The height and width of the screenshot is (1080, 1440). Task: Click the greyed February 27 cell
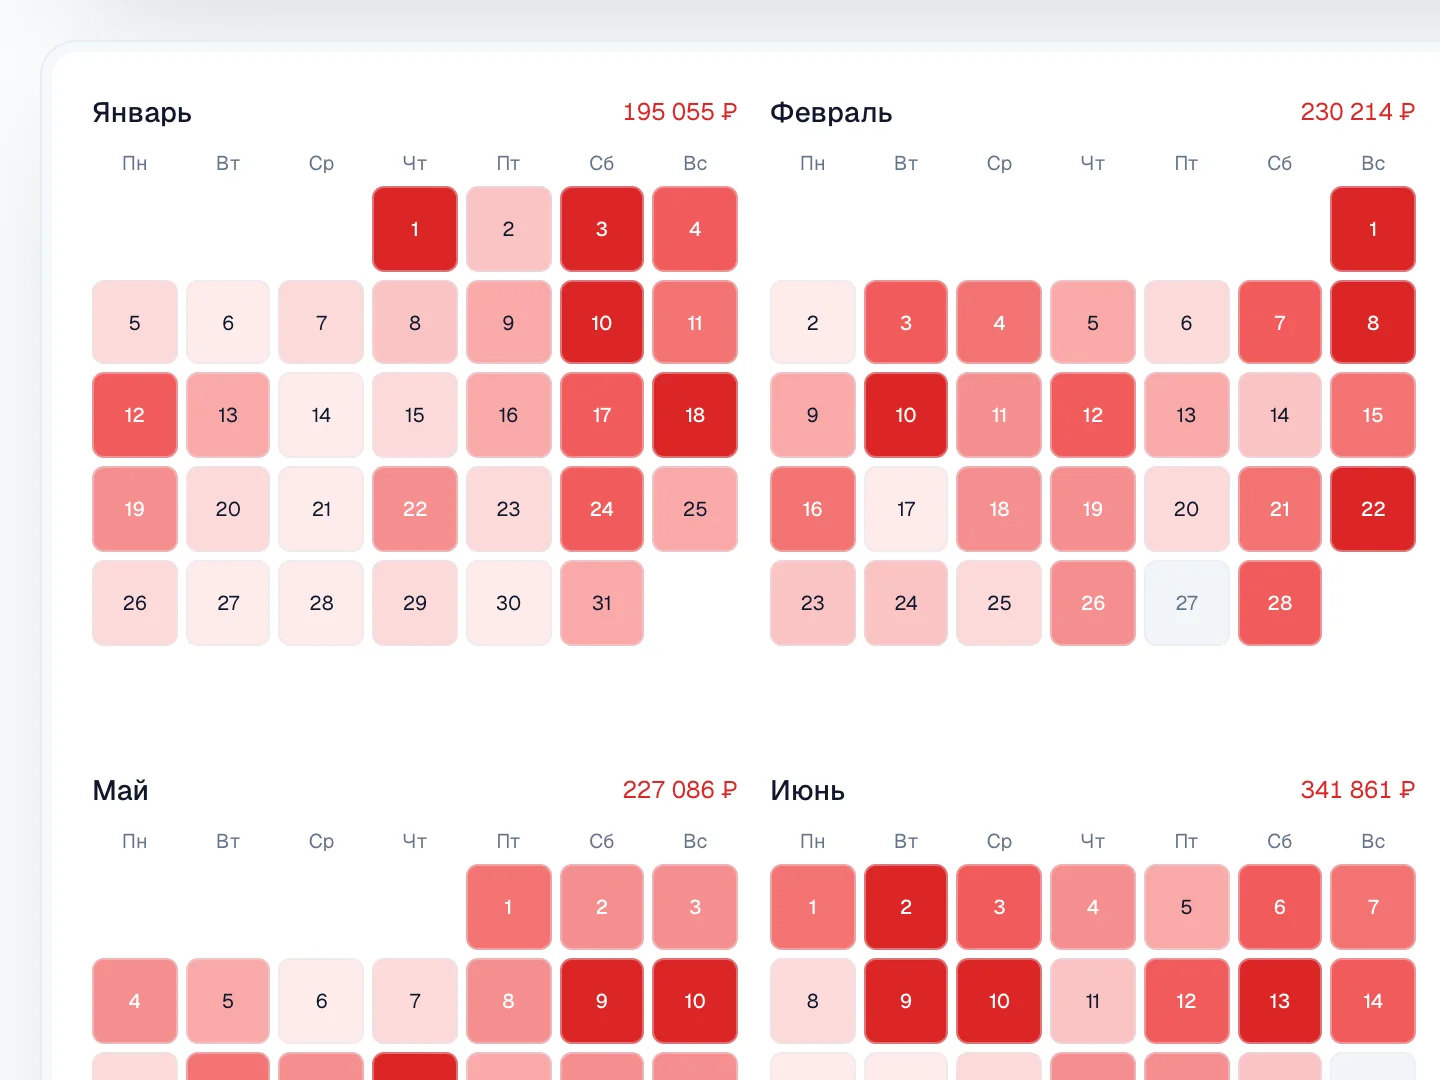pos(1186,603)
